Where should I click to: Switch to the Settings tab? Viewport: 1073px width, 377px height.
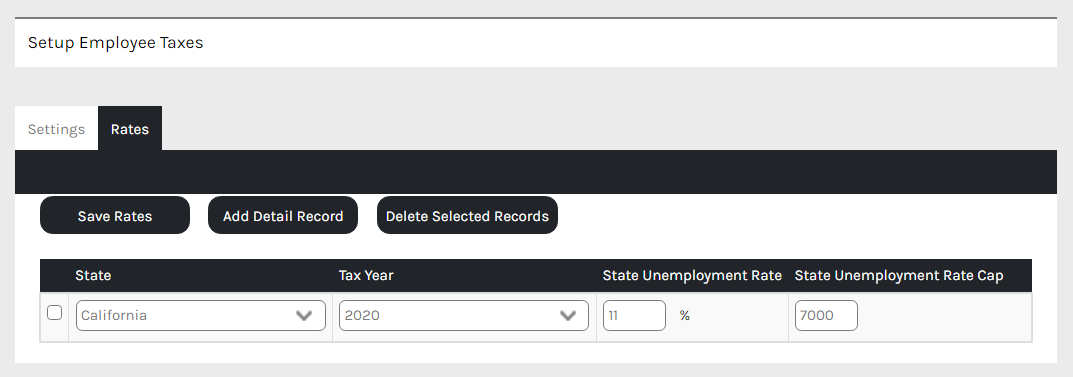(56, 129)
